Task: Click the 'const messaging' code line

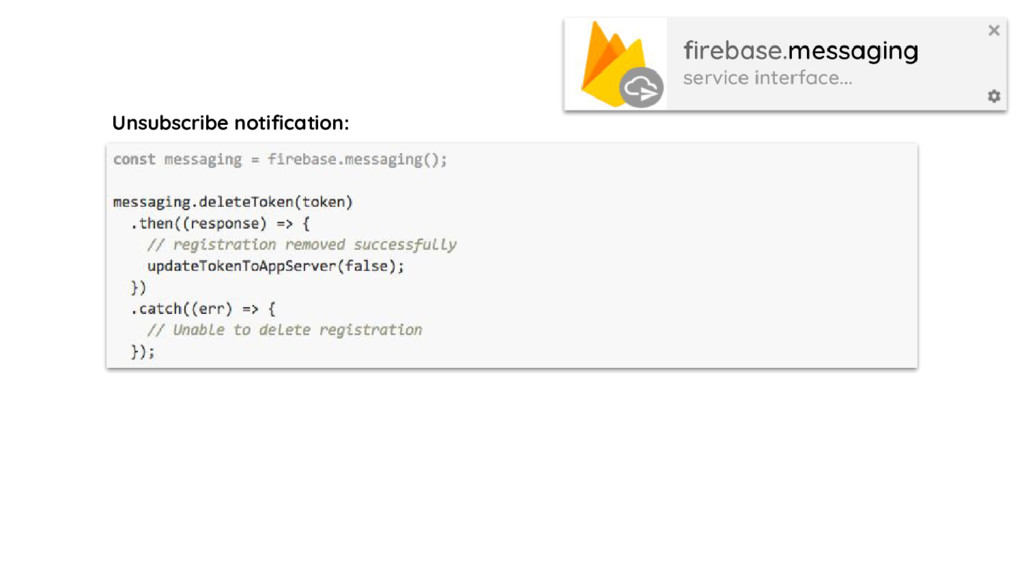Action: [x=280, y=159]
